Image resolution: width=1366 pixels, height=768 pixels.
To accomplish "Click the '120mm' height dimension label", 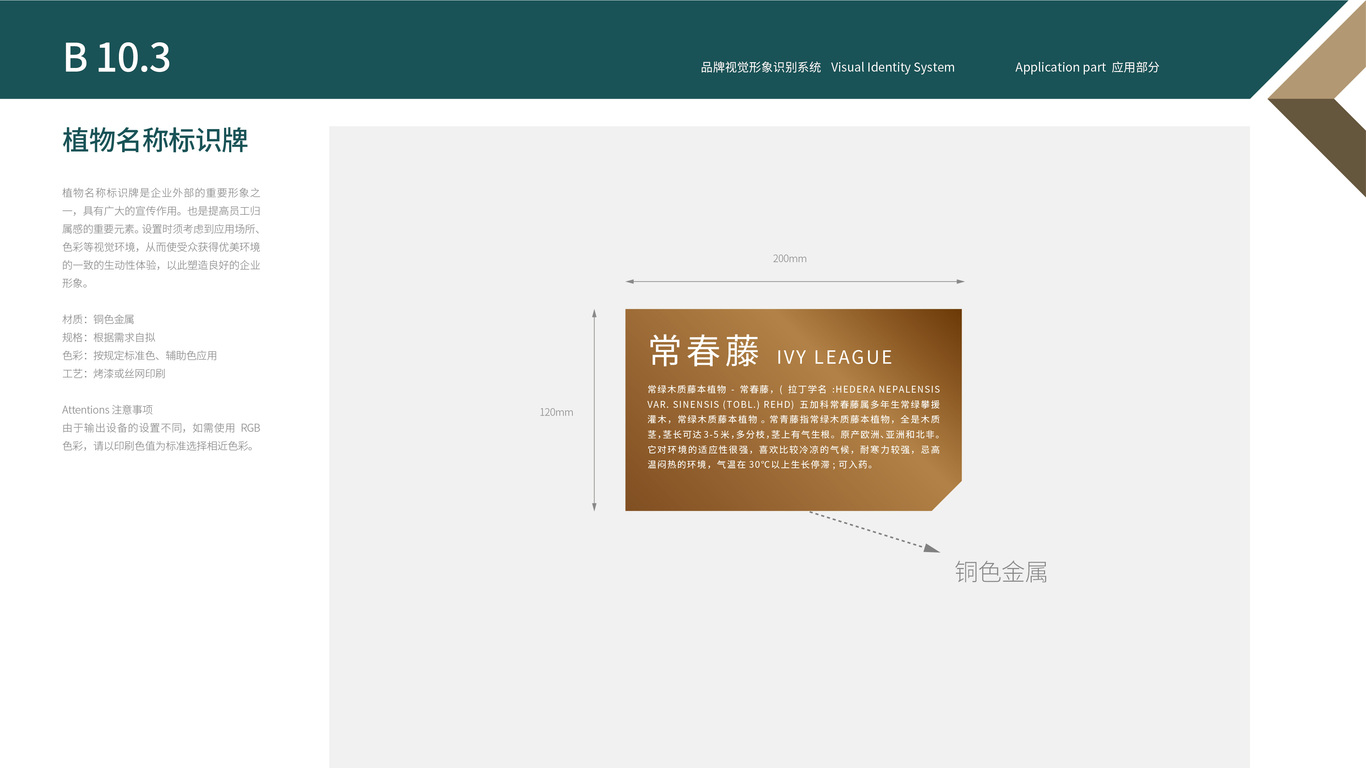I will (x=557, y=412).
